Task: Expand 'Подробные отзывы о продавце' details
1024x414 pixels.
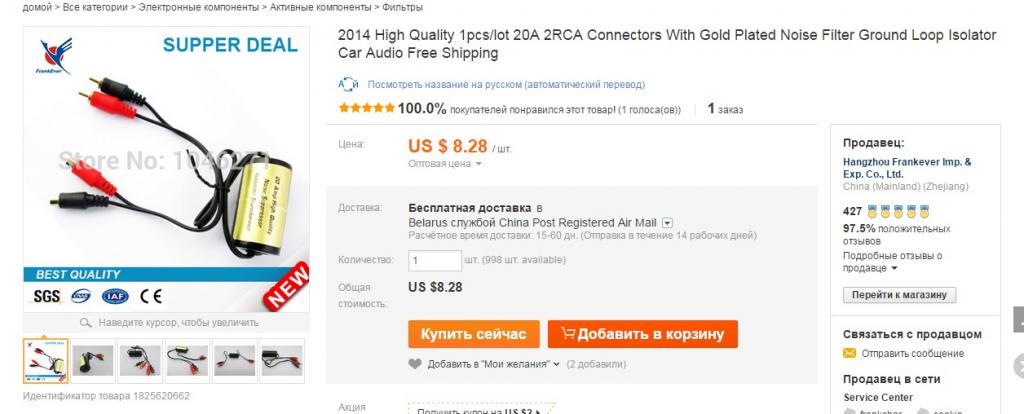Action: pos(894,269)
